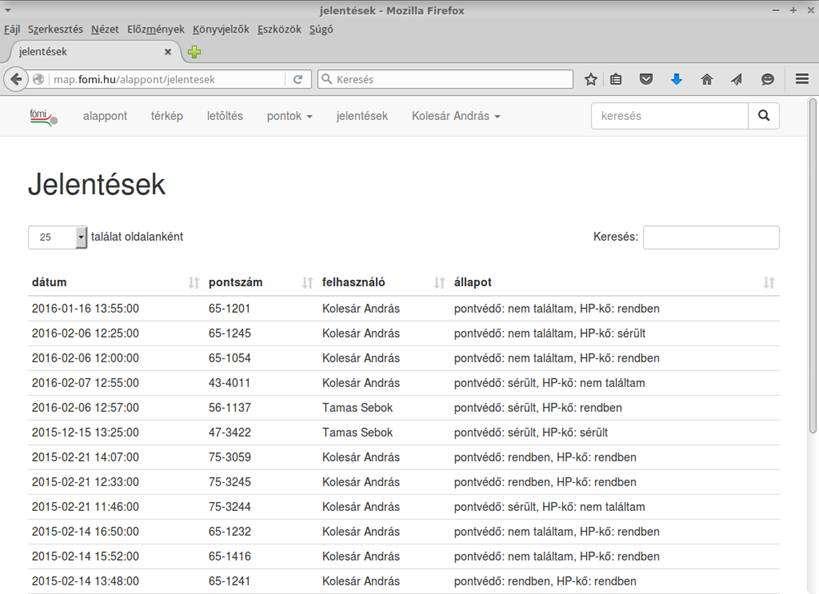The height and width of the screenshot is (594, 819).
Task: Open the Firefox hamburger menu
Action: (802, 79)
